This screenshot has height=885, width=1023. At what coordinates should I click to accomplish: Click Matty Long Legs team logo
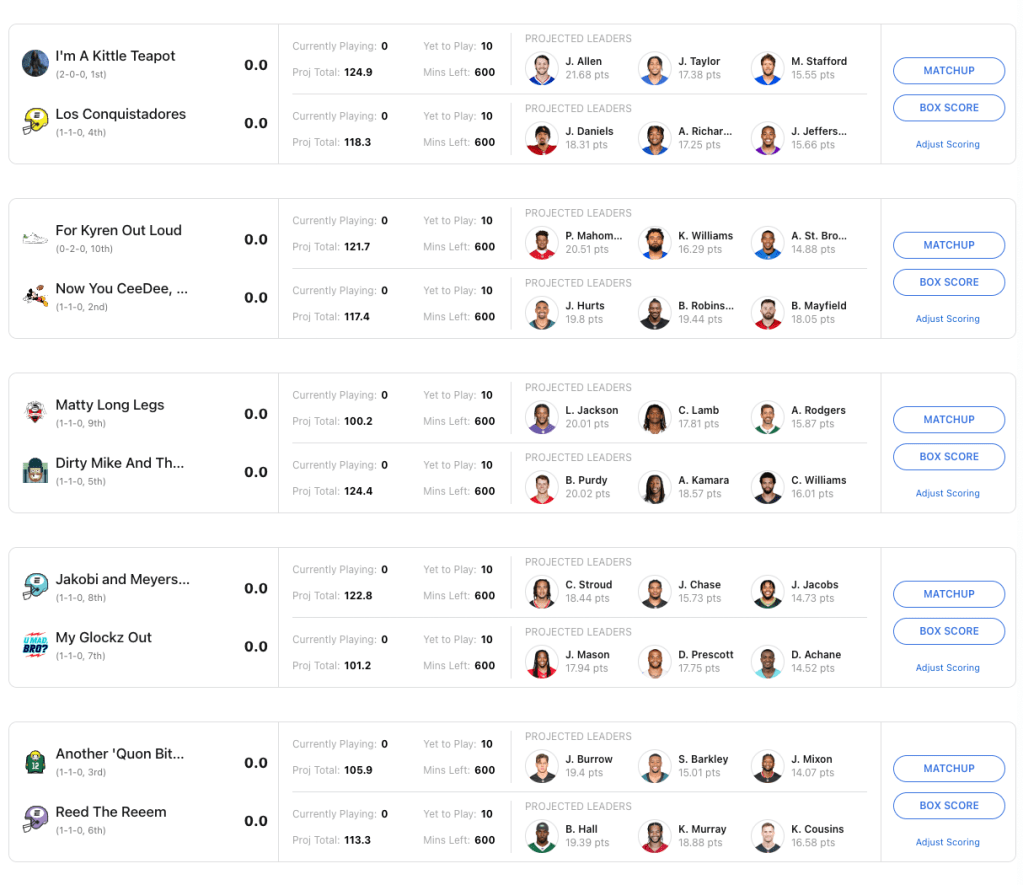pos(35,412)
